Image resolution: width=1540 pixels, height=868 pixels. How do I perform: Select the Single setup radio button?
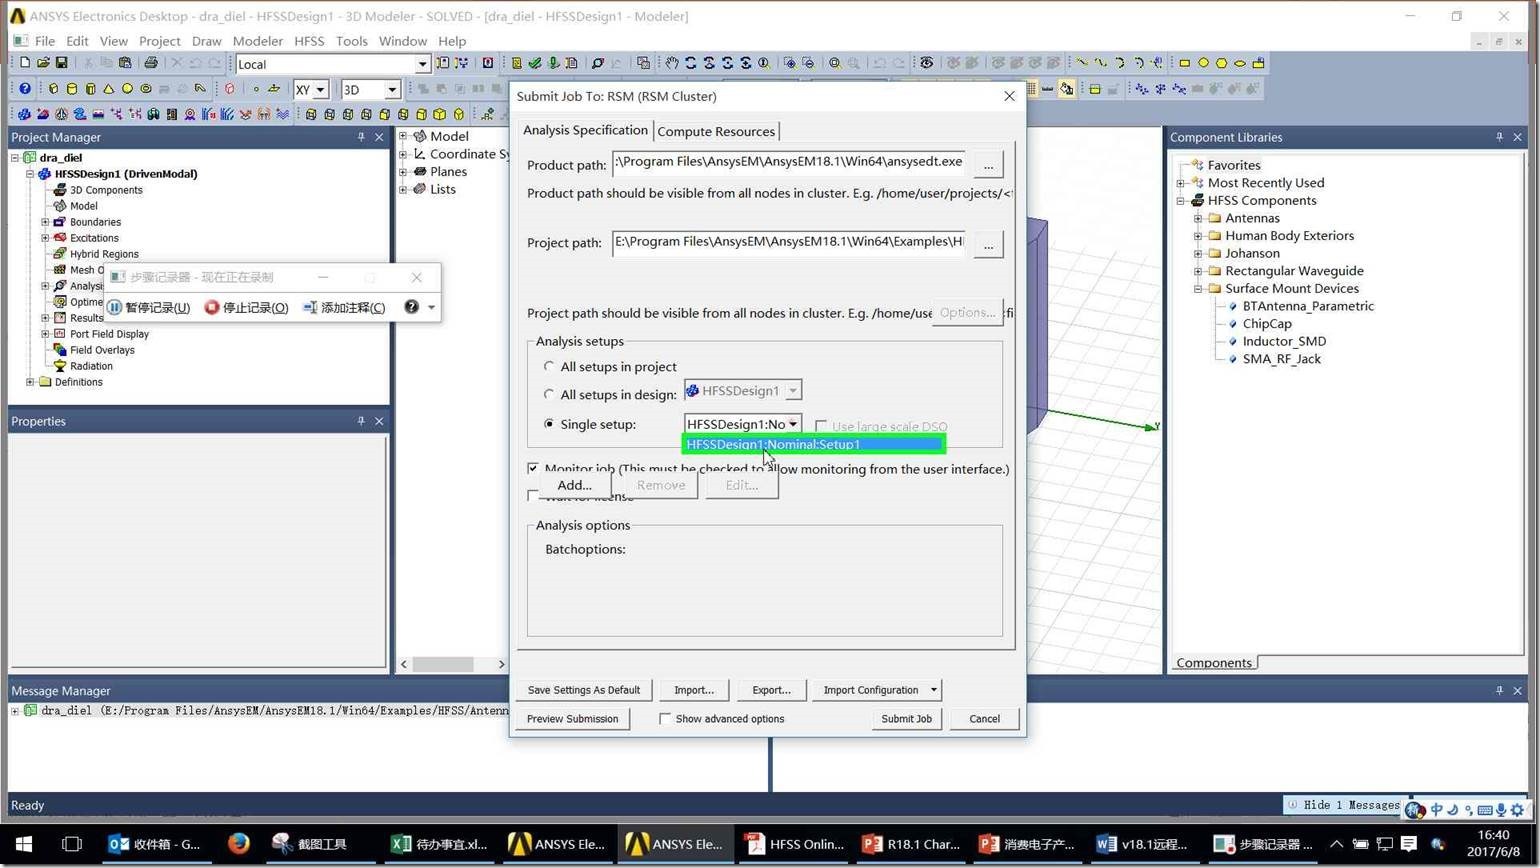pyautogui.click(x=549, y=424)
